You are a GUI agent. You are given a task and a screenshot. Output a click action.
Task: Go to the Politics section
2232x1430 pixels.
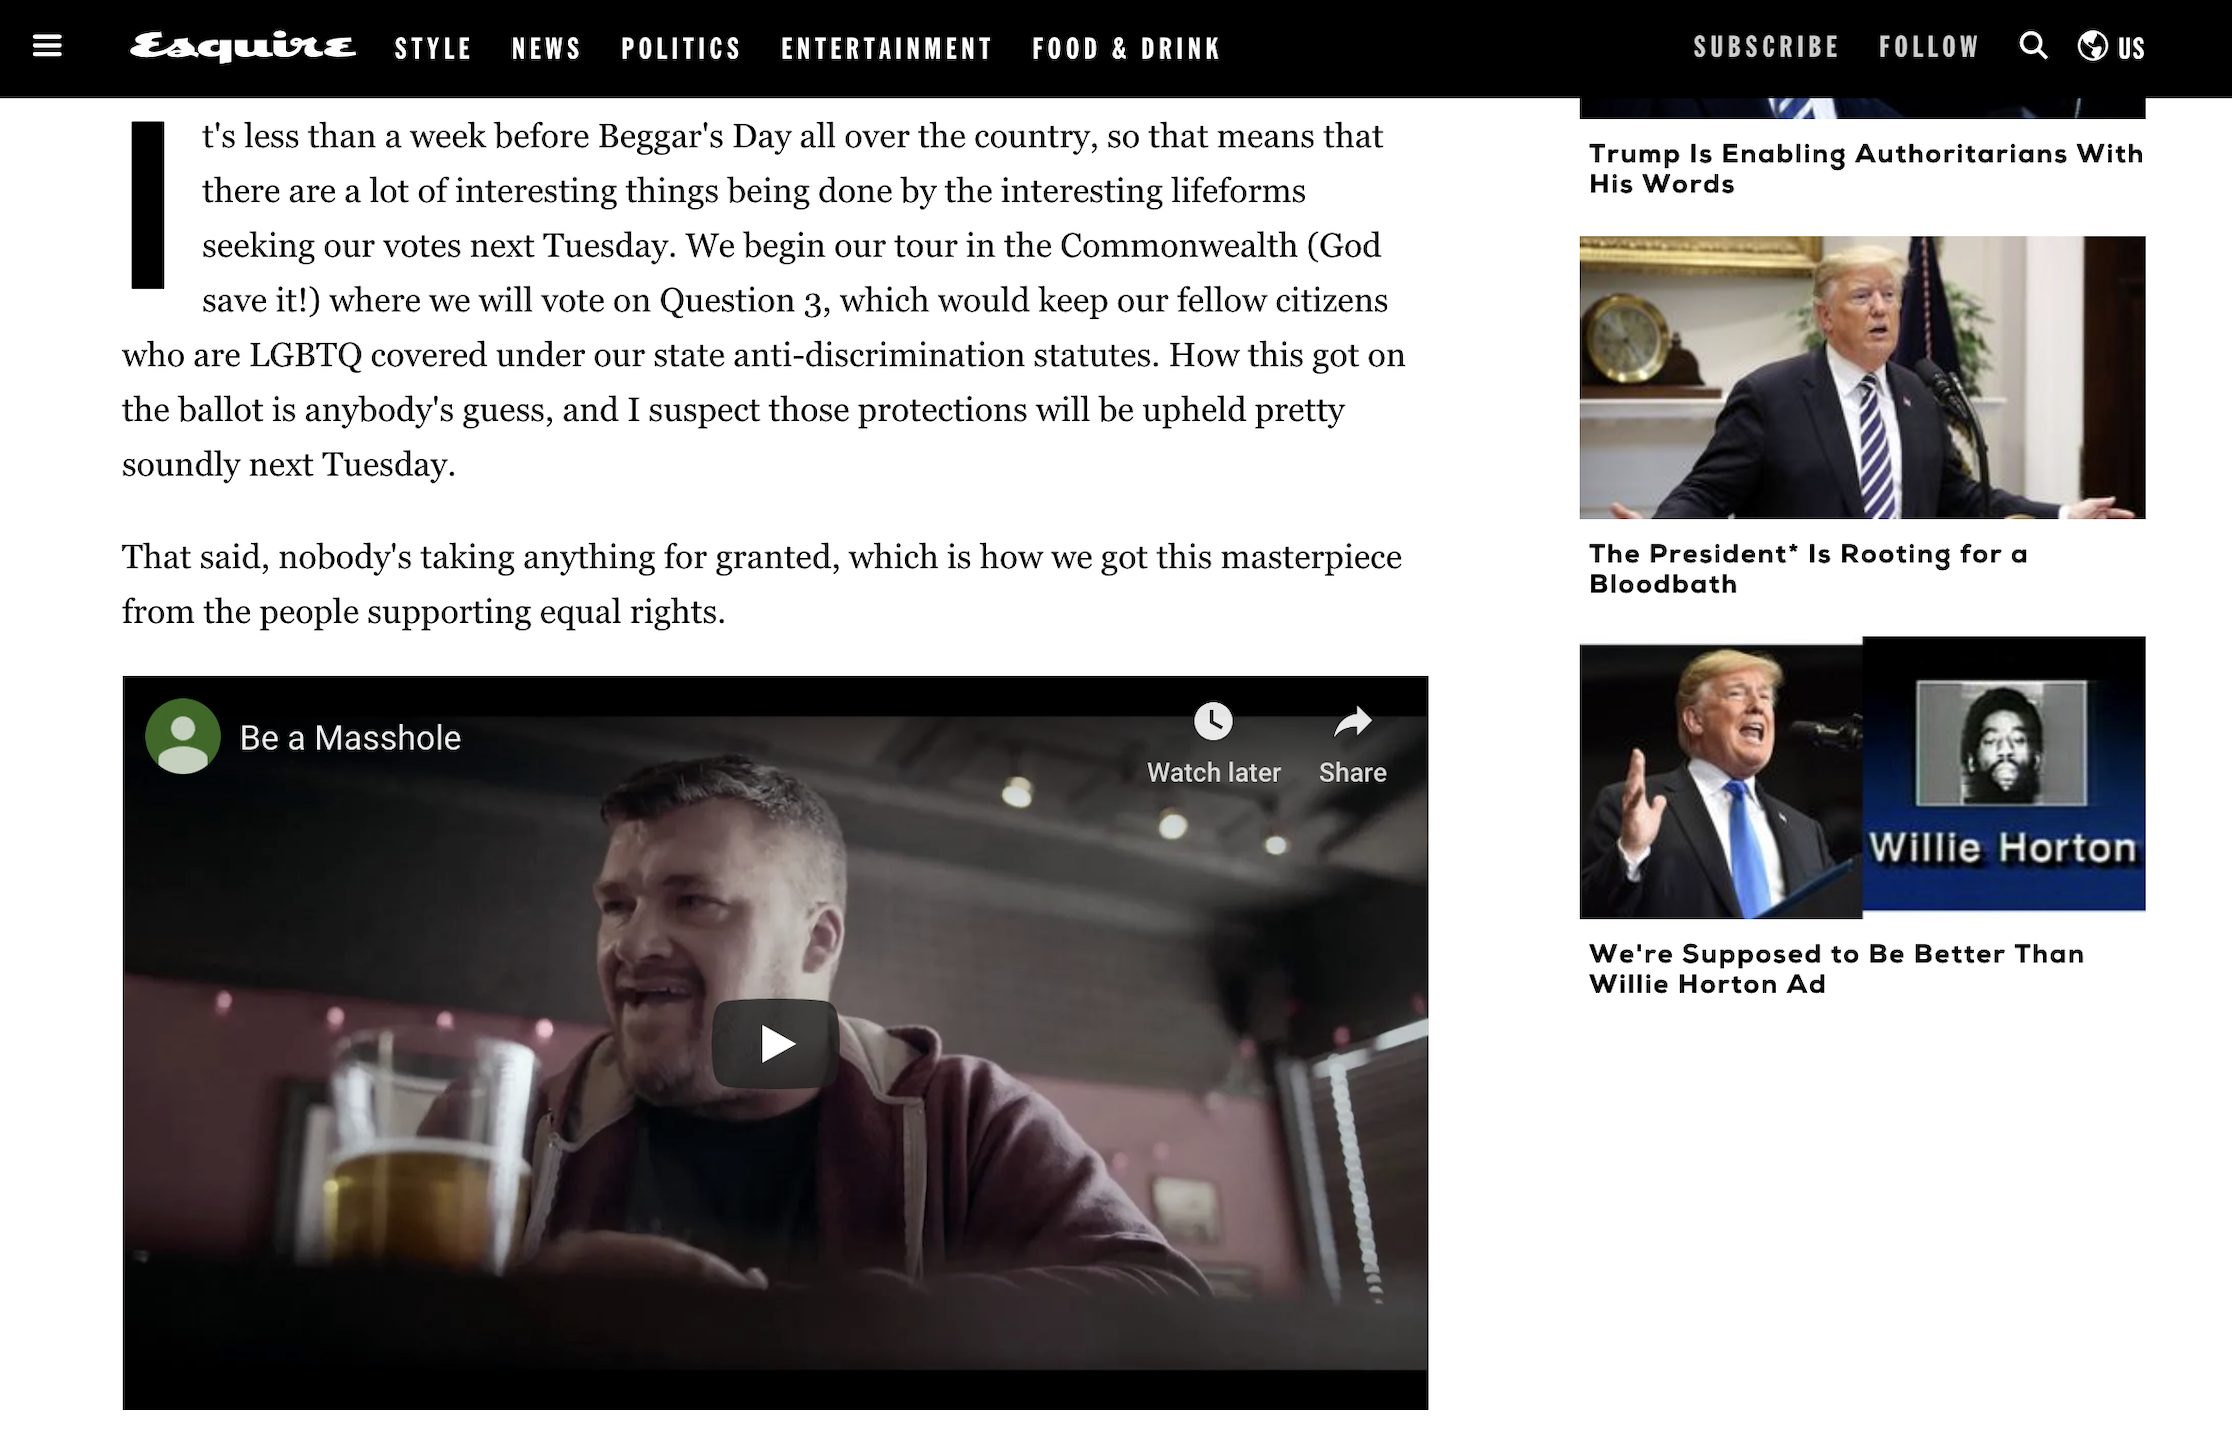coord(681,48)
